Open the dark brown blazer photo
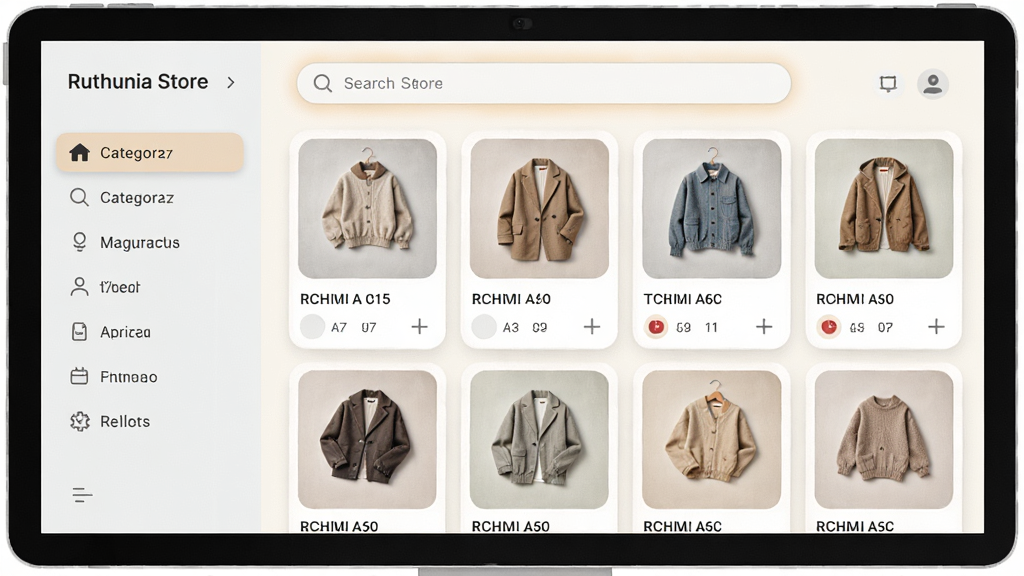The height and width of the screenshot is (576, 1024). 368,440
